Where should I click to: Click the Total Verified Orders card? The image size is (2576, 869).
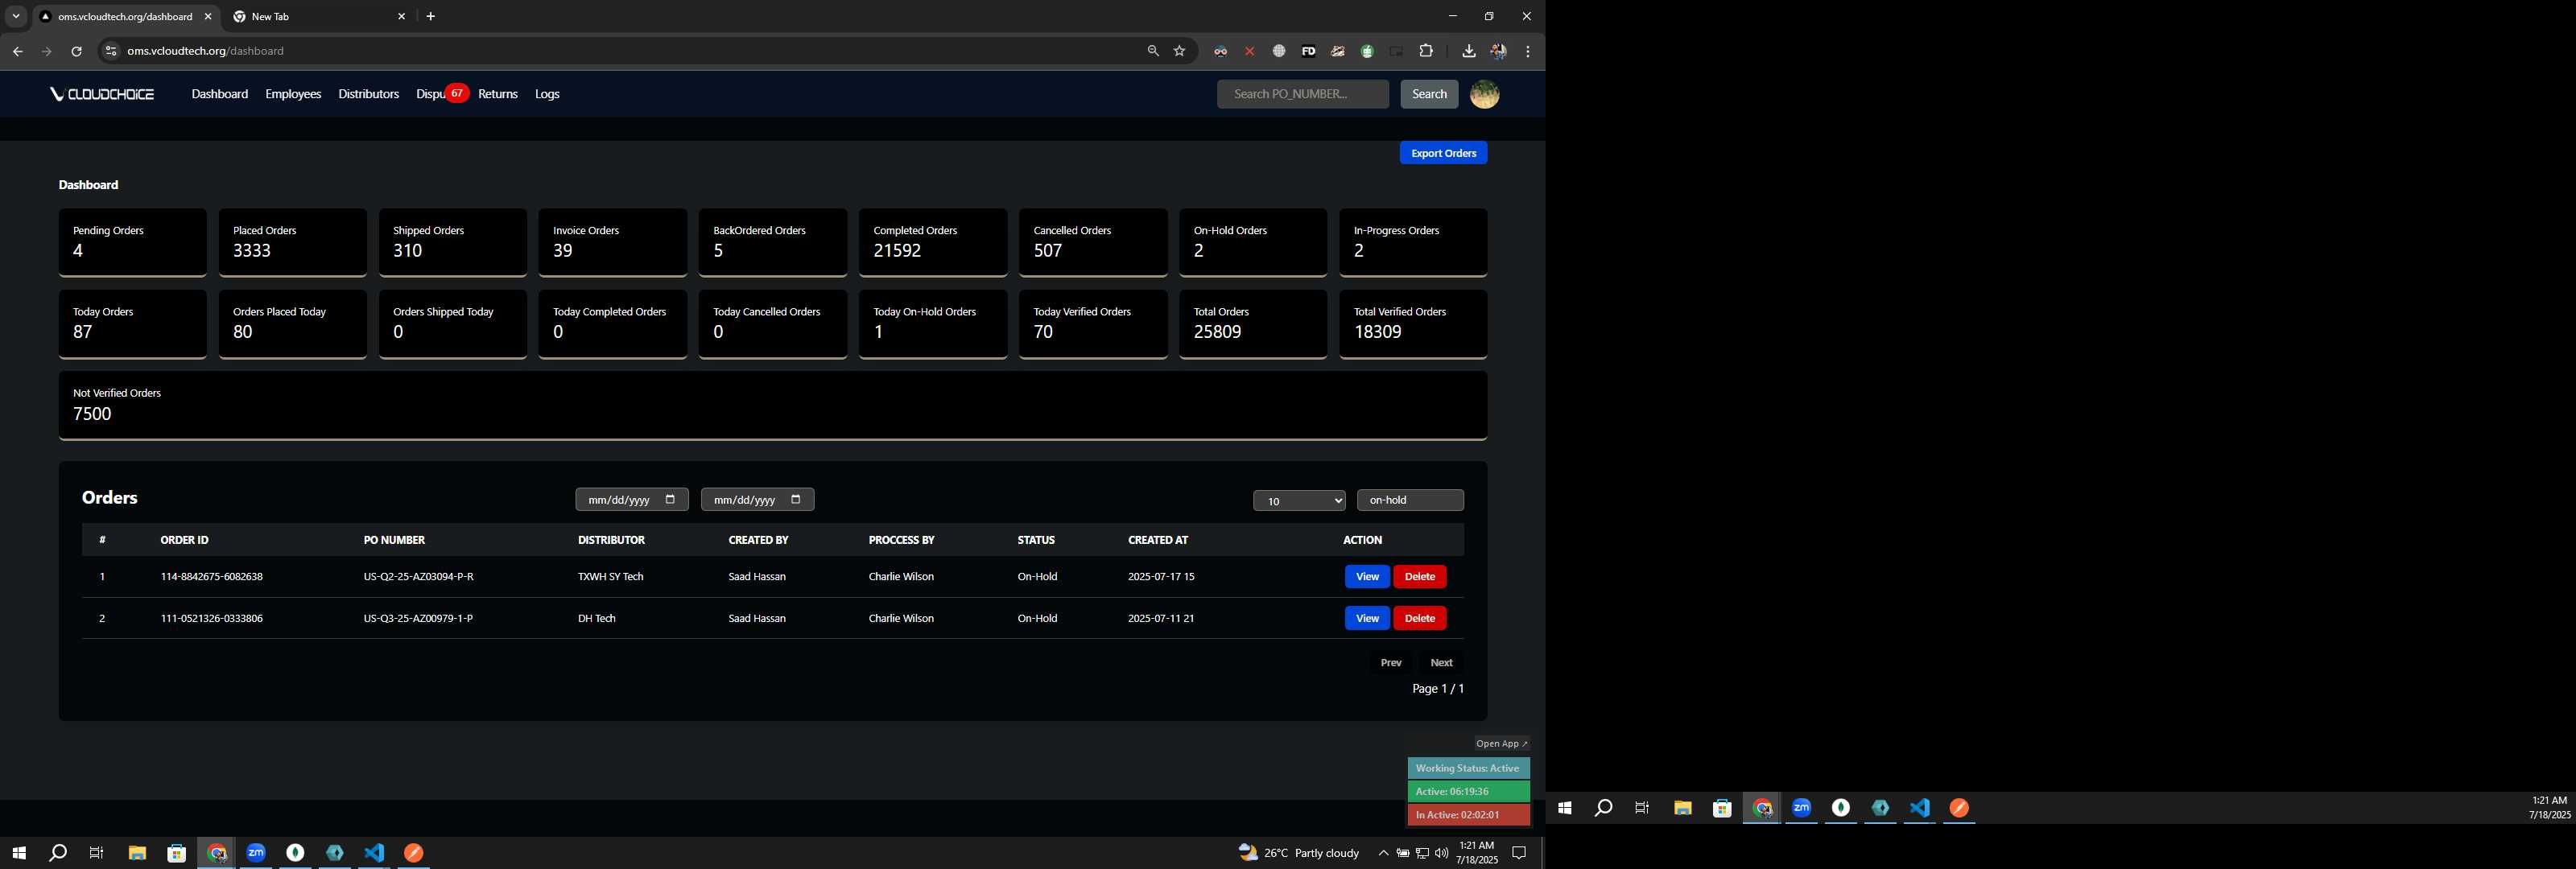[1413, 324]
